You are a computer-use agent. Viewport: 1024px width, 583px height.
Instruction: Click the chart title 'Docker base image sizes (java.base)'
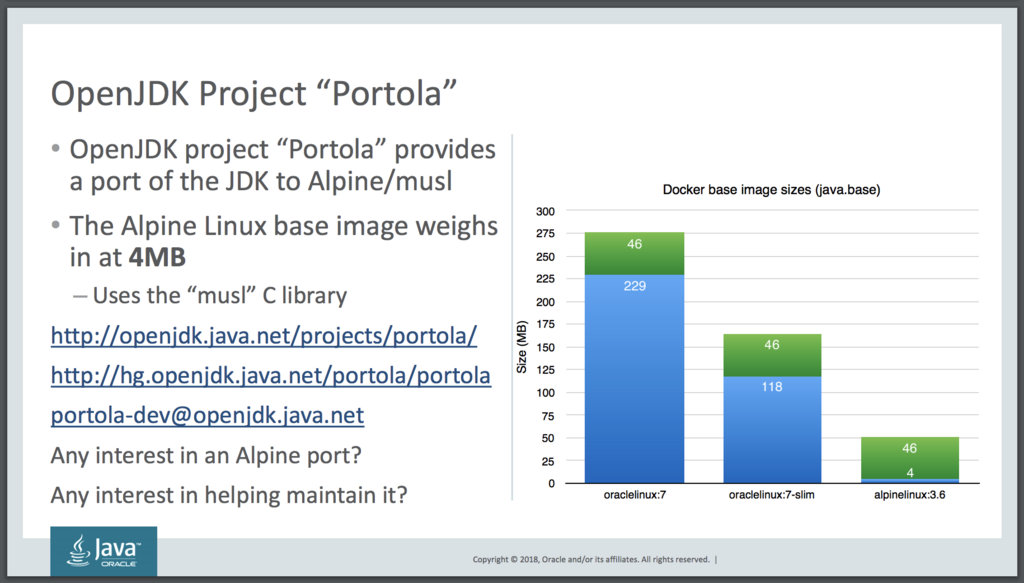[x=771, y=190]
